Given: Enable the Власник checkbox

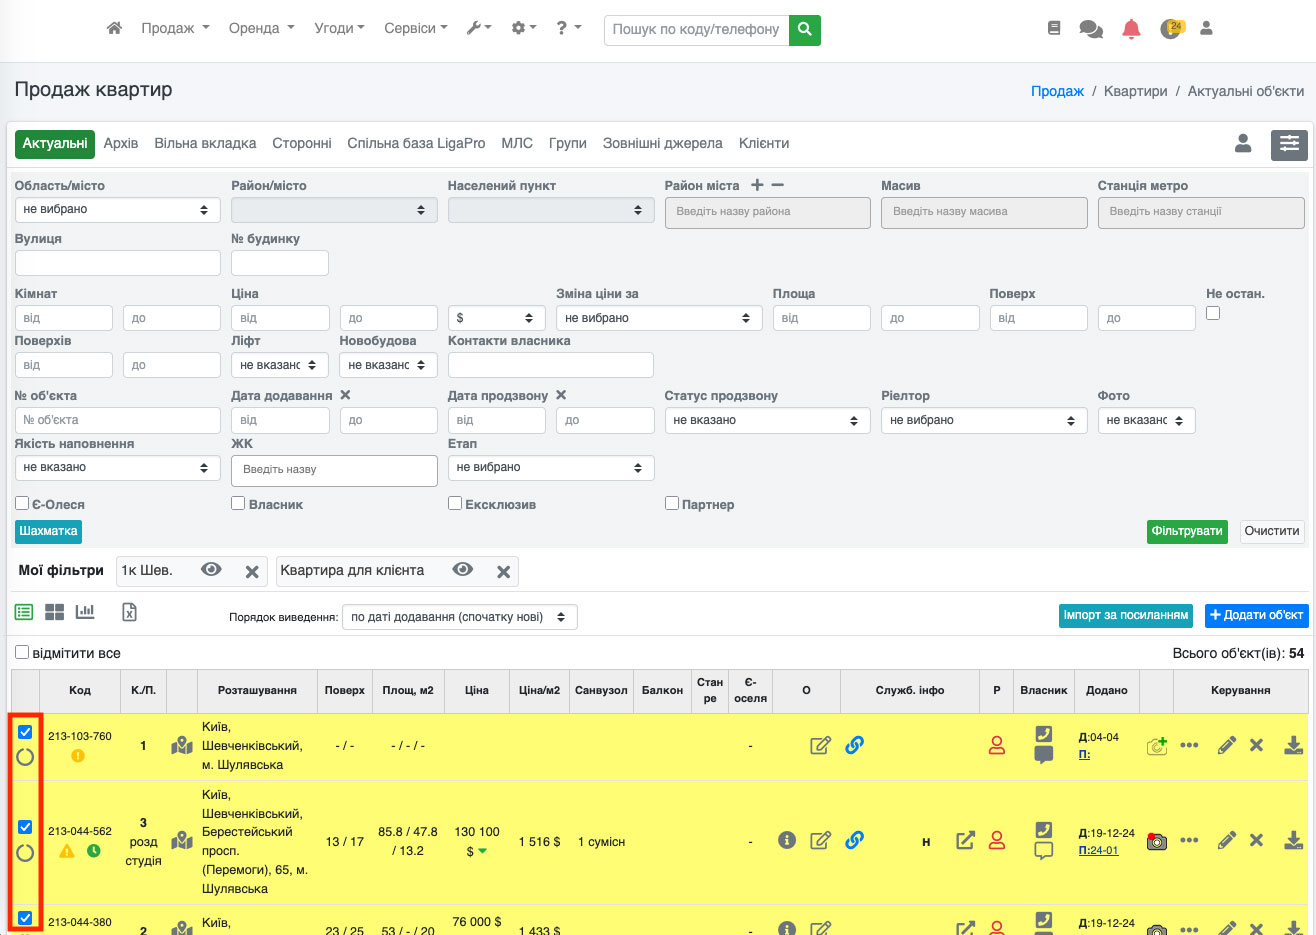Looking at the screenshot, I should (x=238, y=503).
